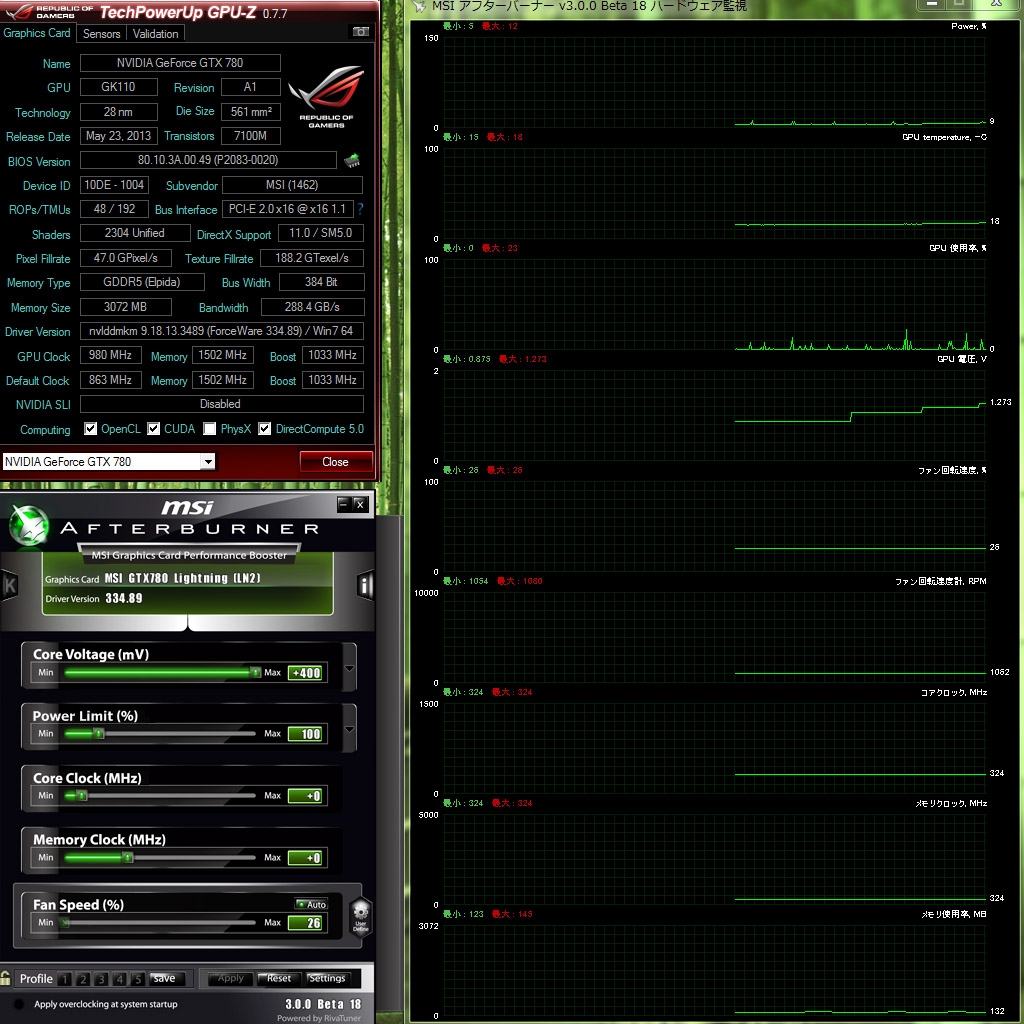1024x1024 pixels.
Task: Click the Memory Clock slider handle
Action: pos(129,857)
